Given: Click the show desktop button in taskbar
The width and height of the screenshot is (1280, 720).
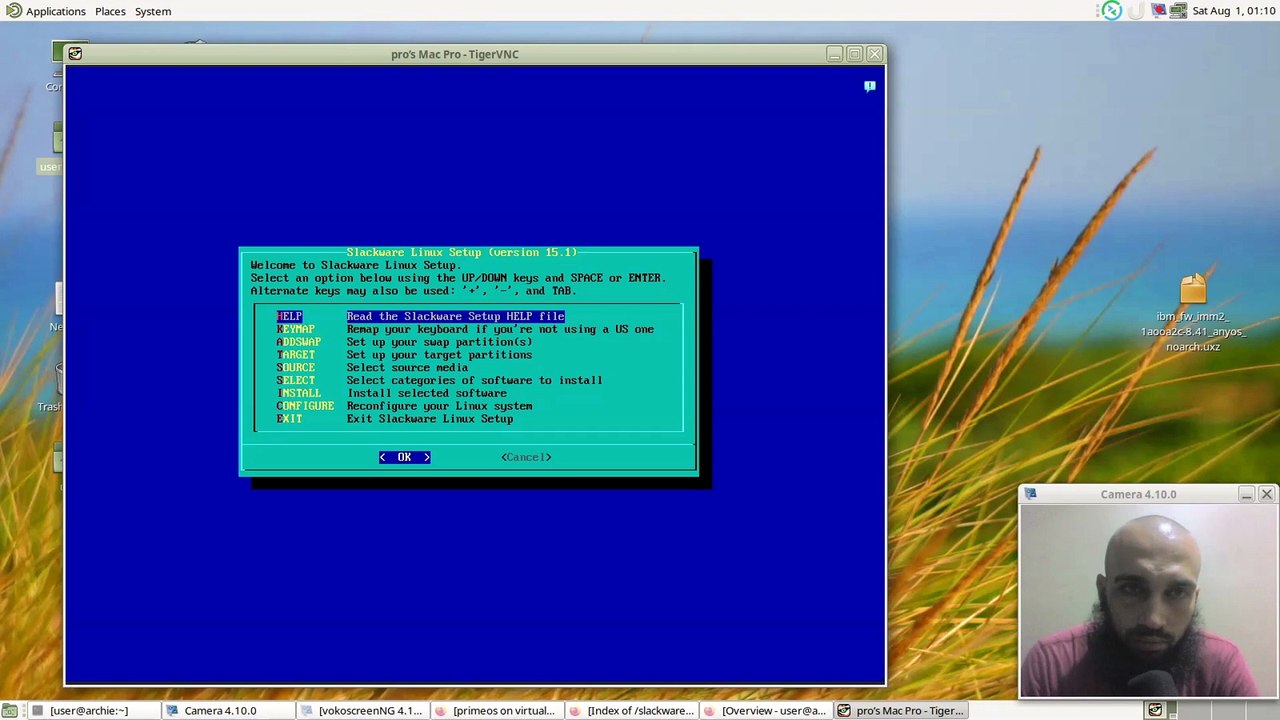Looking at the screenshot, I should tap(11, 711).
